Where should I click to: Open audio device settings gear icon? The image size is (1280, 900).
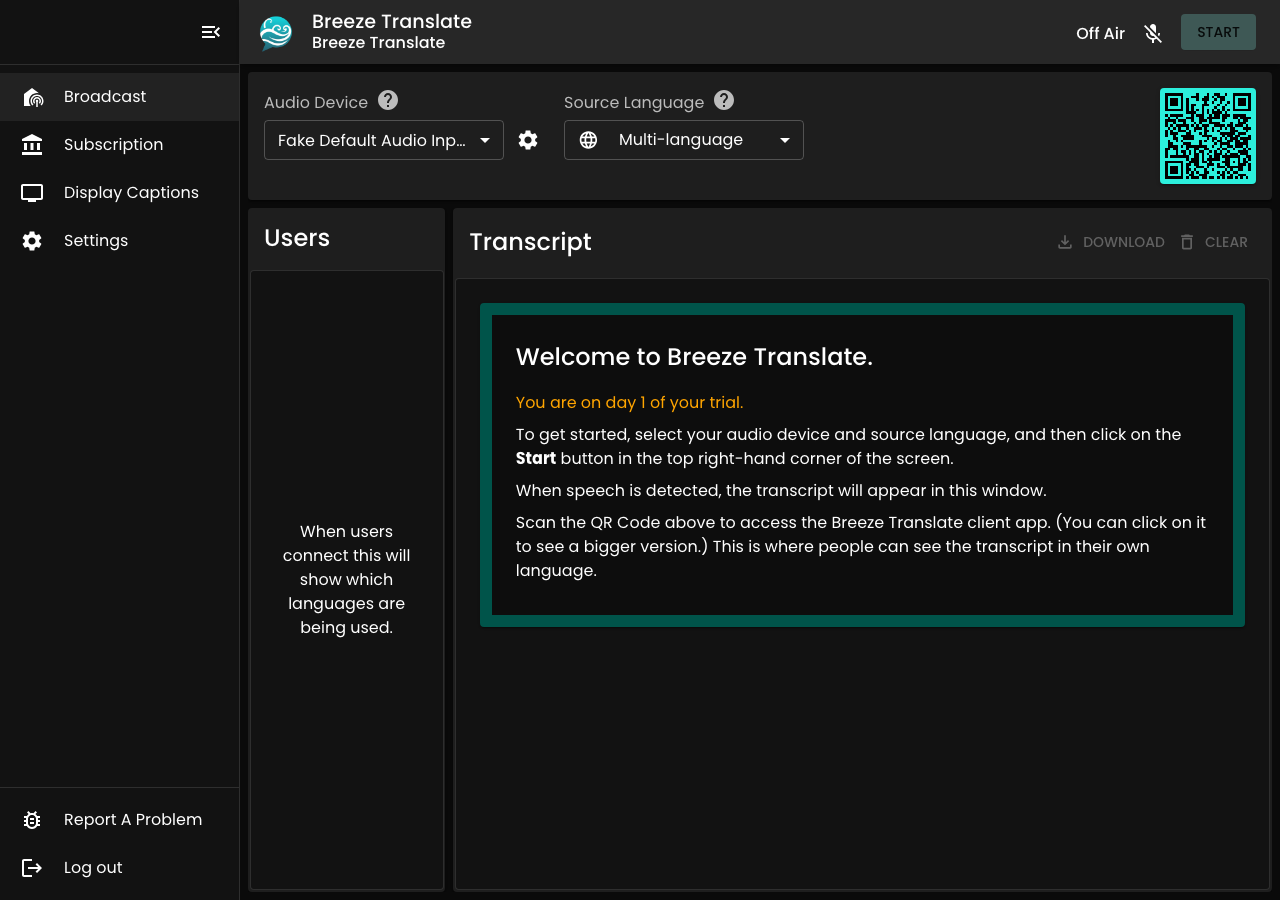tap(528, 140)
